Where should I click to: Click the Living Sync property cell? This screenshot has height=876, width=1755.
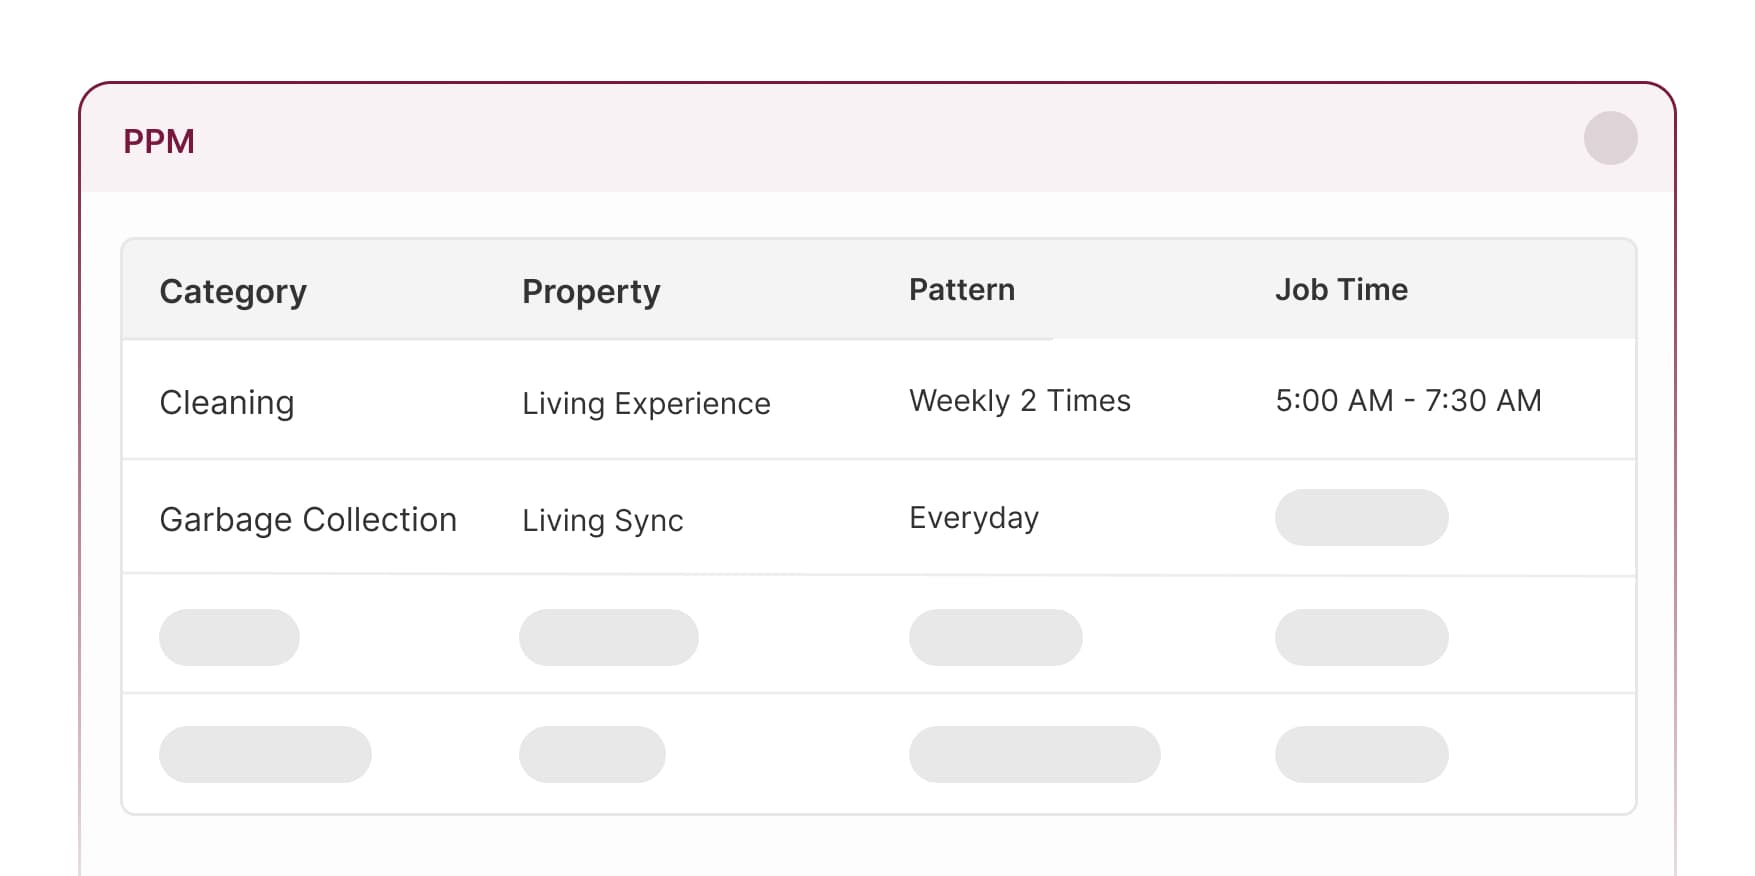pos(602,521)
